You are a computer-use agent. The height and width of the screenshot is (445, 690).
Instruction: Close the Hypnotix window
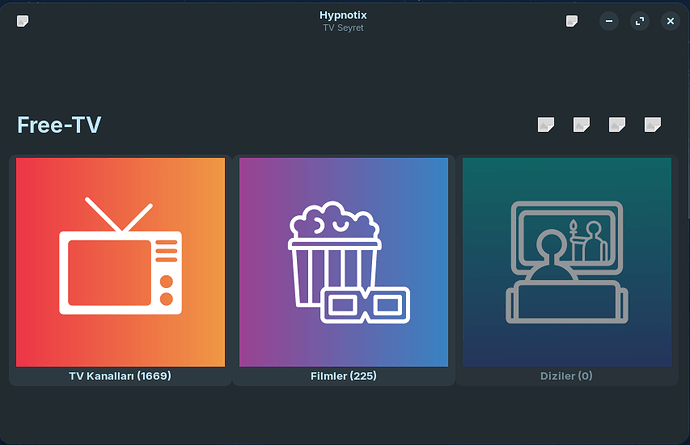[670, 21]
